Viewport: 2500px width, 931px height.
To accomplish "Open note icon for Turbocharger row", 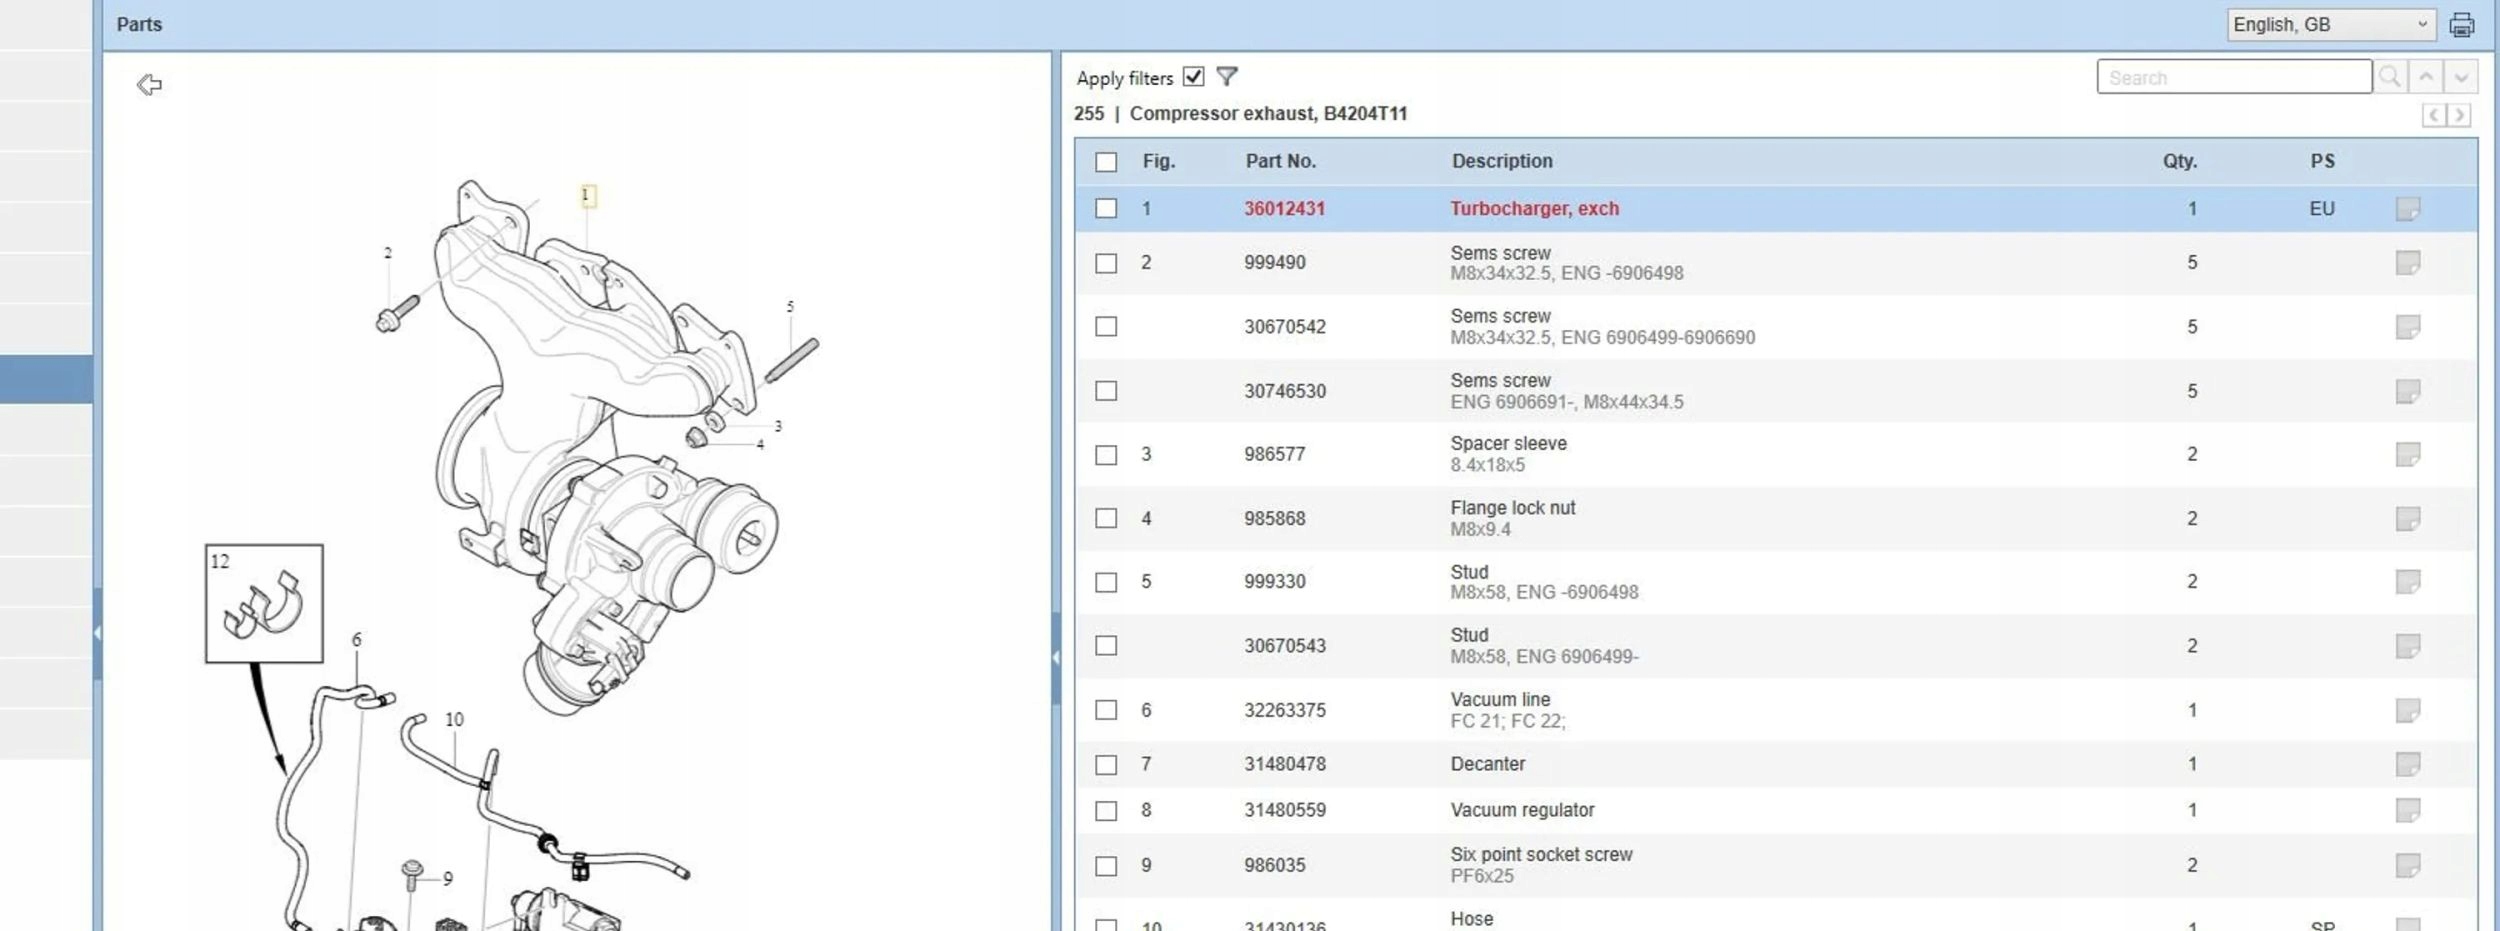I will (2407, 209).
